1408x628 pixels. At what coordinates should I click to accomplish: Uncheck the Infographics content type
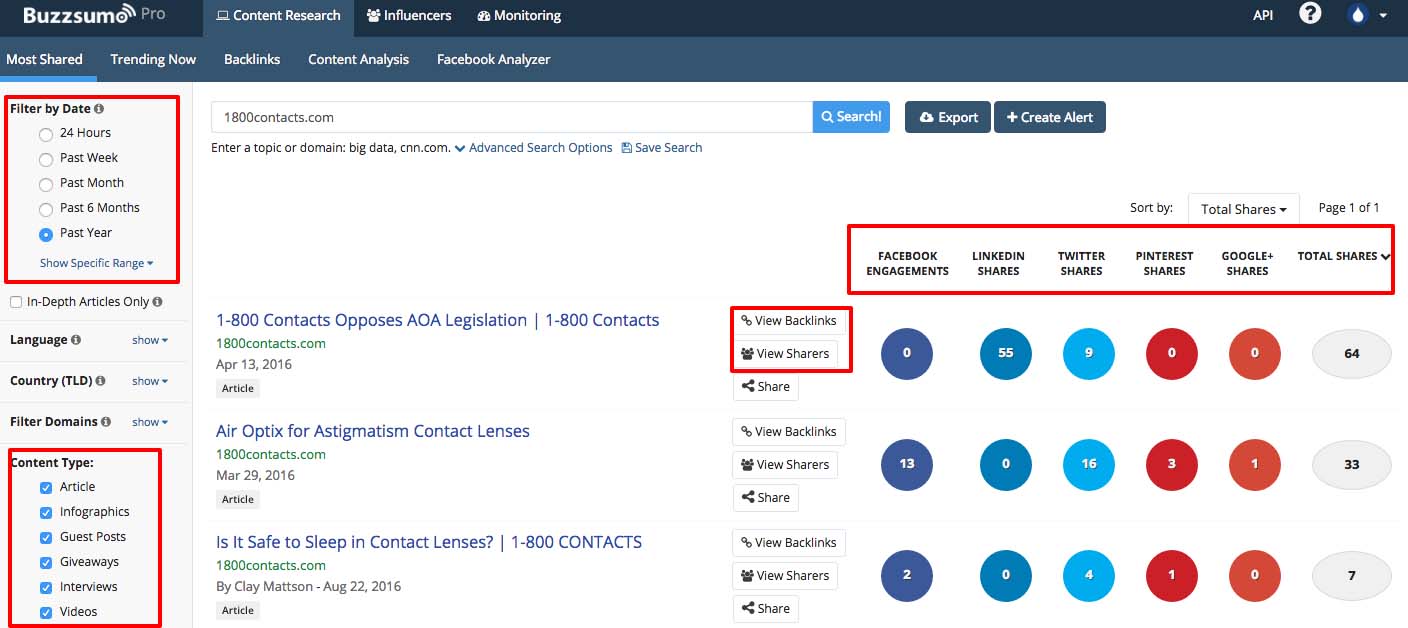[x=46, y=512]
